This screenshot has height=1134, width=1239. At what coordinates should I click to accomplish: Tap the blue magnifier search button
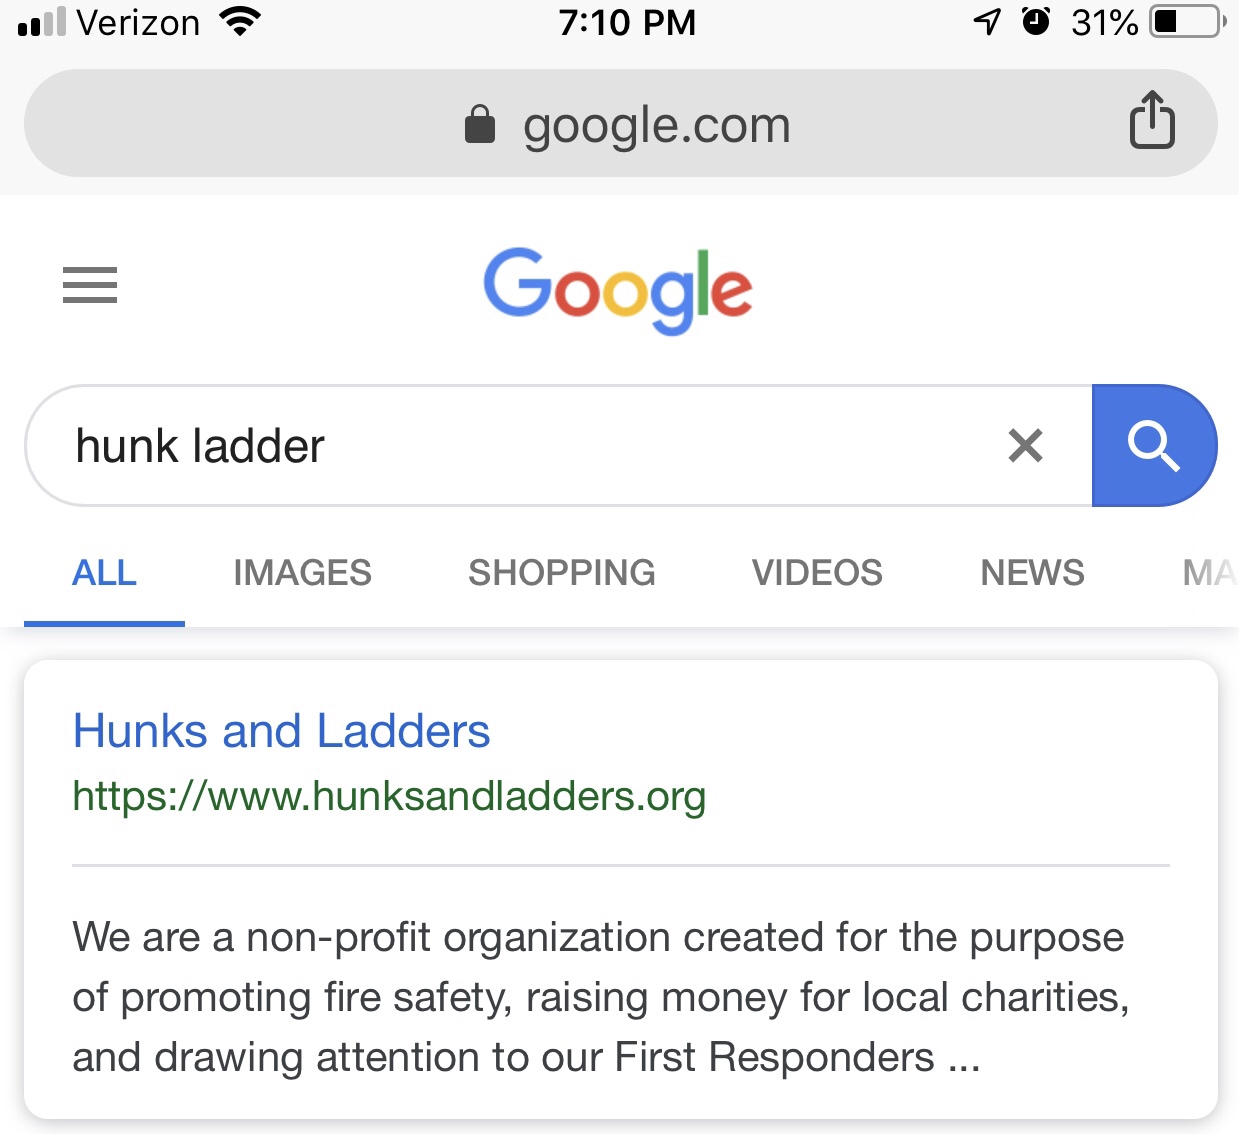point(1154,445)
